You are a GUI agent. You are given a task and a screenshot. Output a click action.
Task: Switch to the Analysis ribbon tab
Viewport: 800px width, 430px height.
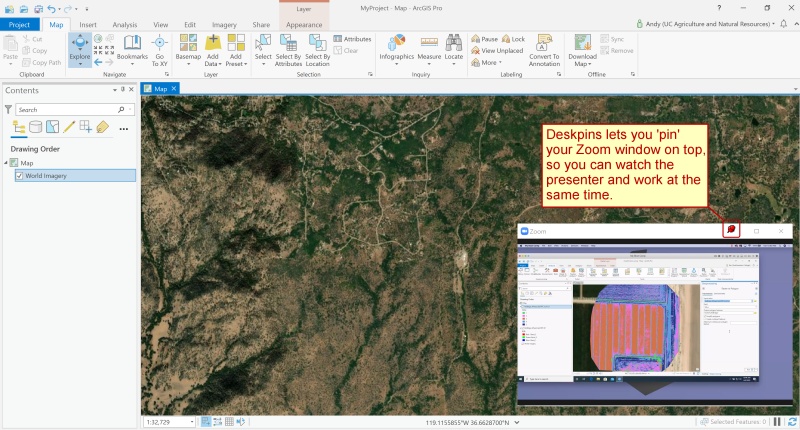125,24
